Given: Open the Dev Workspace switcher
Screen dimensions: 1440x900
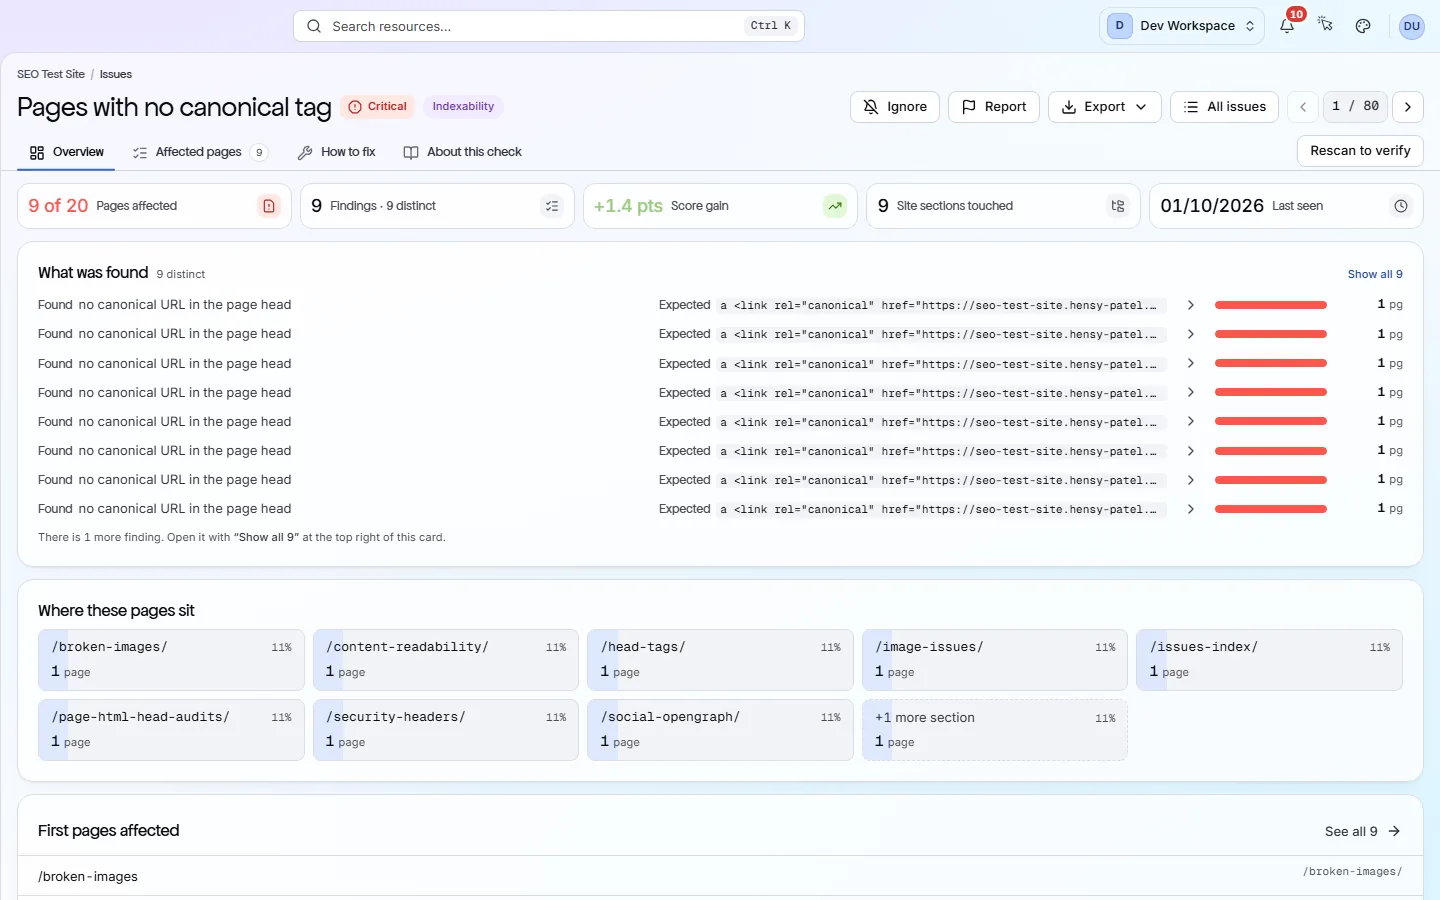Looking at the screenshot, I should 1182,26.
